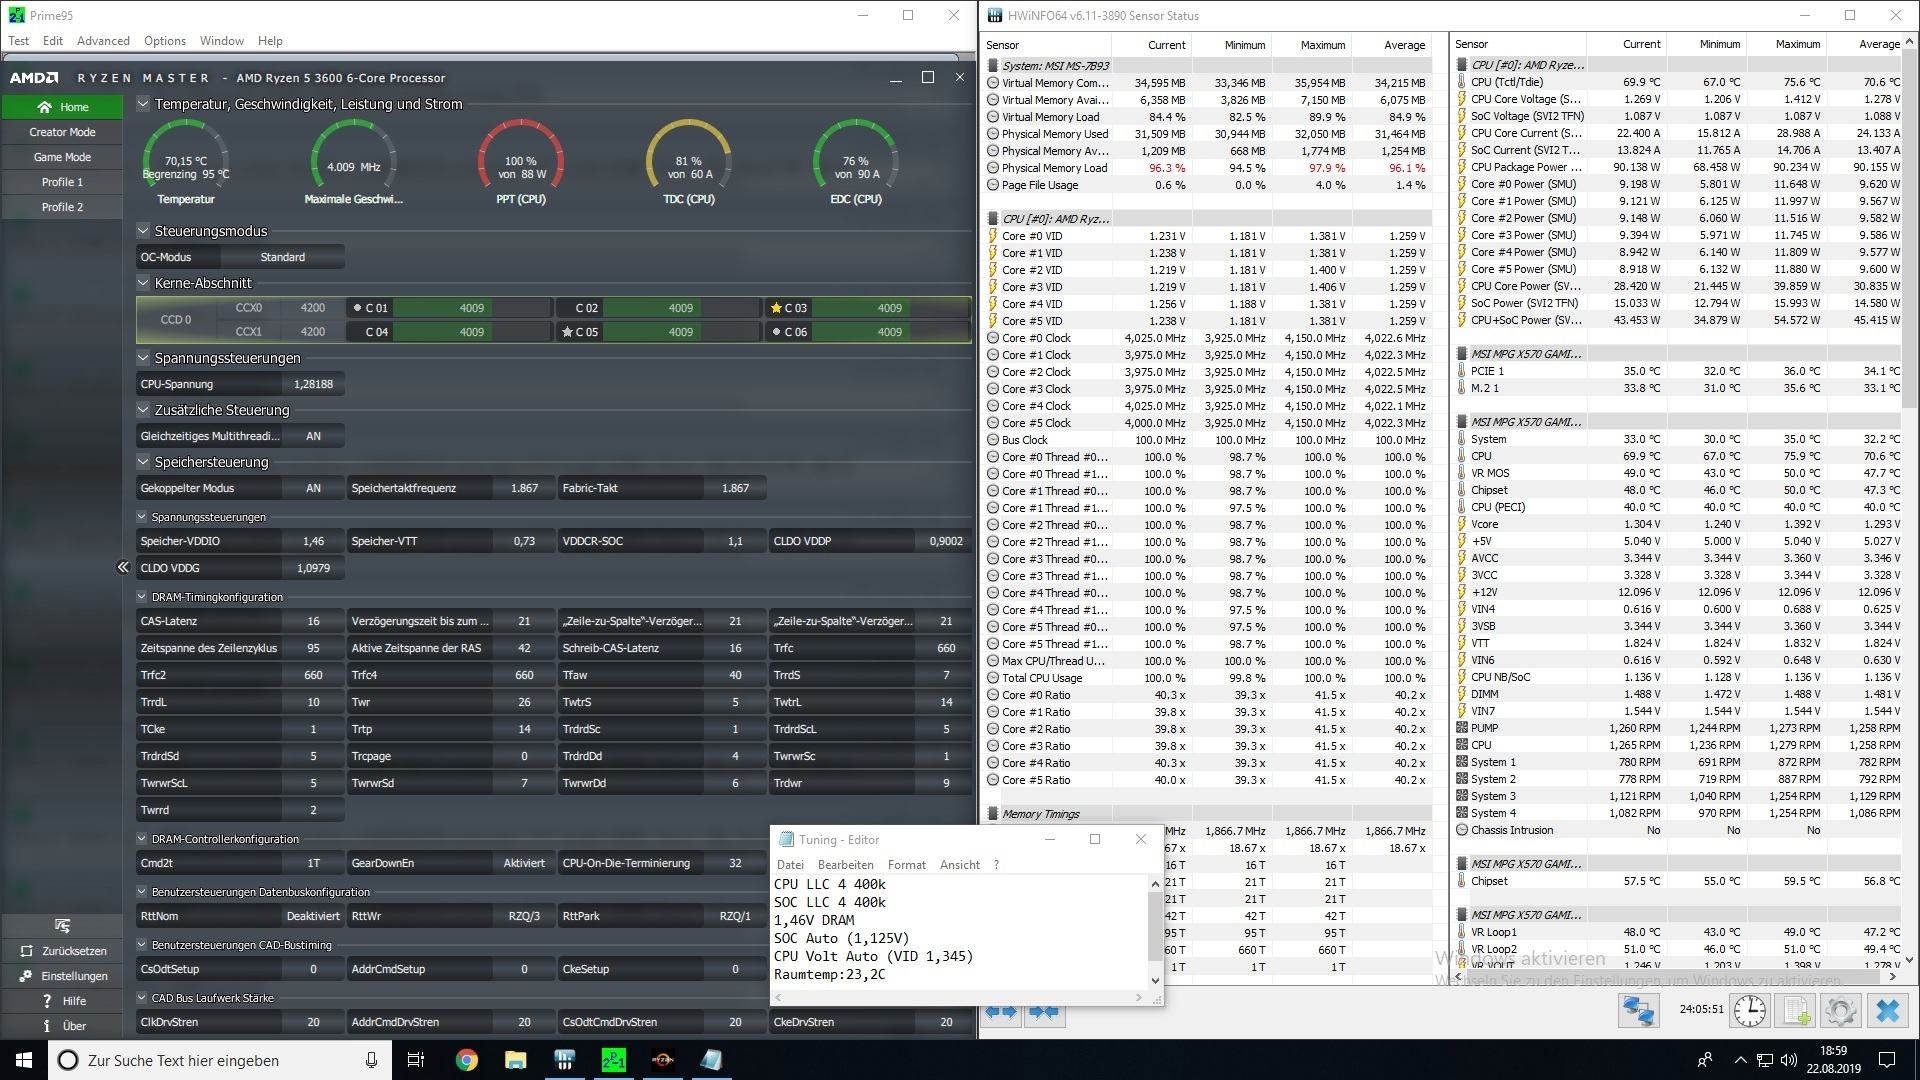This screenshot has height=1080, width=1920.
Task: Switch to Creator Mode tab
Action: [x=62, y=132]
